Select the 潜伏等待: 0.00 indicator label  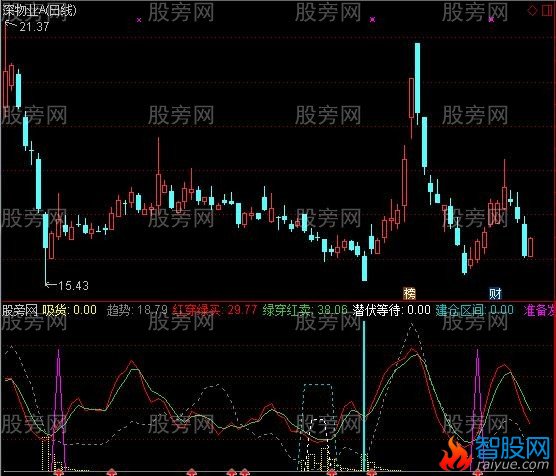click(391, 310)
